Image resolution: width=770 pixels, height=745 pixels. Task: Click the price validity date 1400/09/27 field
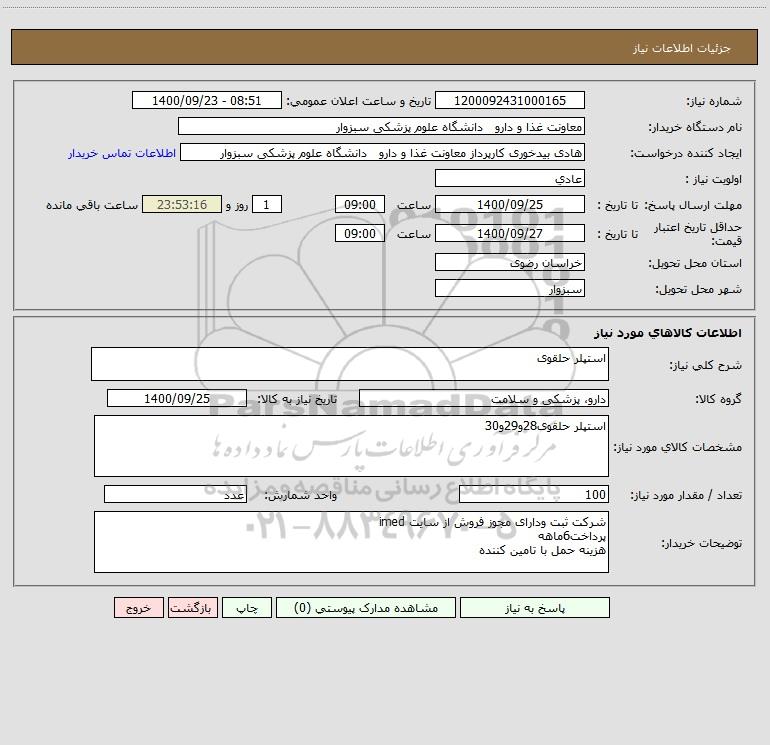point(510,233)
